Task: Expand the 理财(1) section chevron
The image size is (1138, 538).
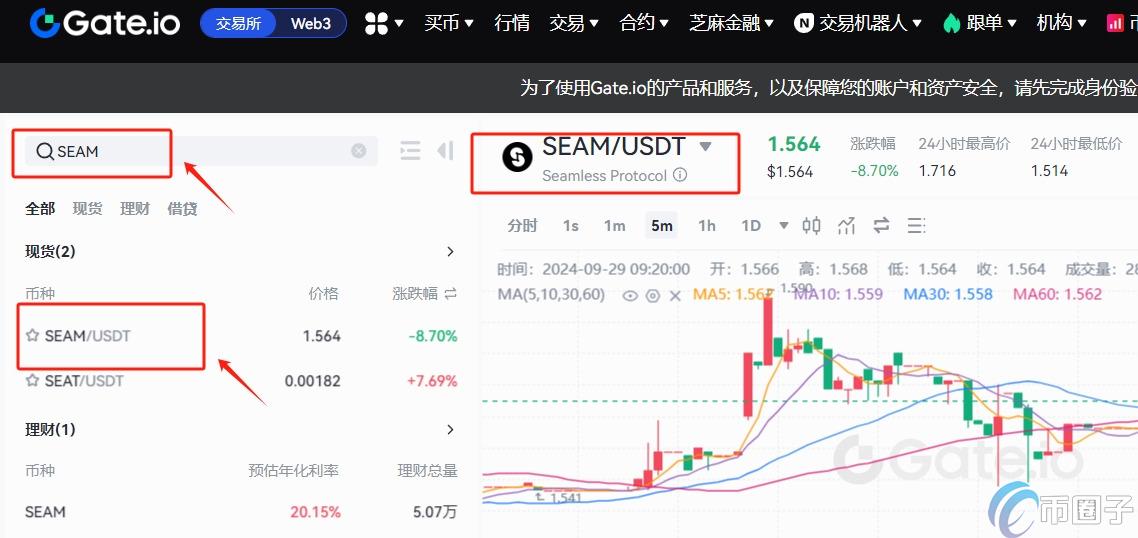Action: pos(450,429)
